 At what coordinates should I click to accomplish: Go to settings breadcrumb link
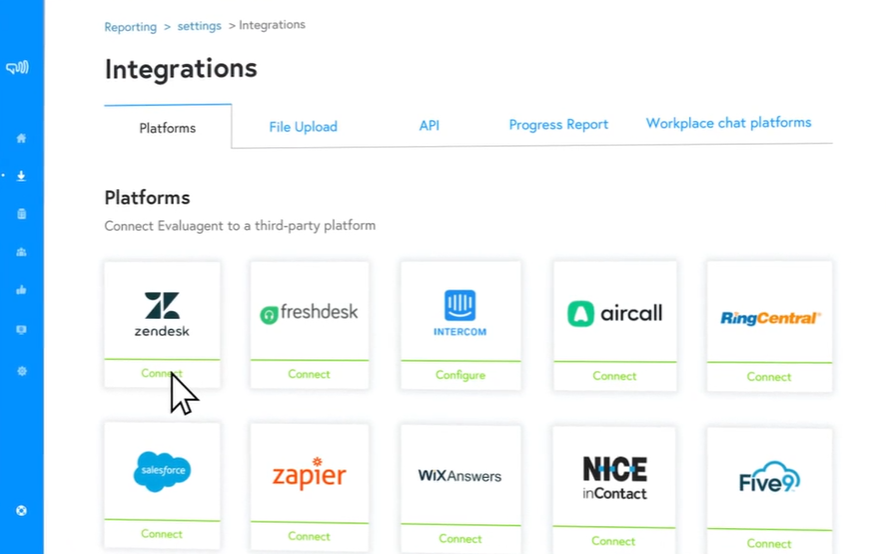pyautogui.click(x=199, y=26)
